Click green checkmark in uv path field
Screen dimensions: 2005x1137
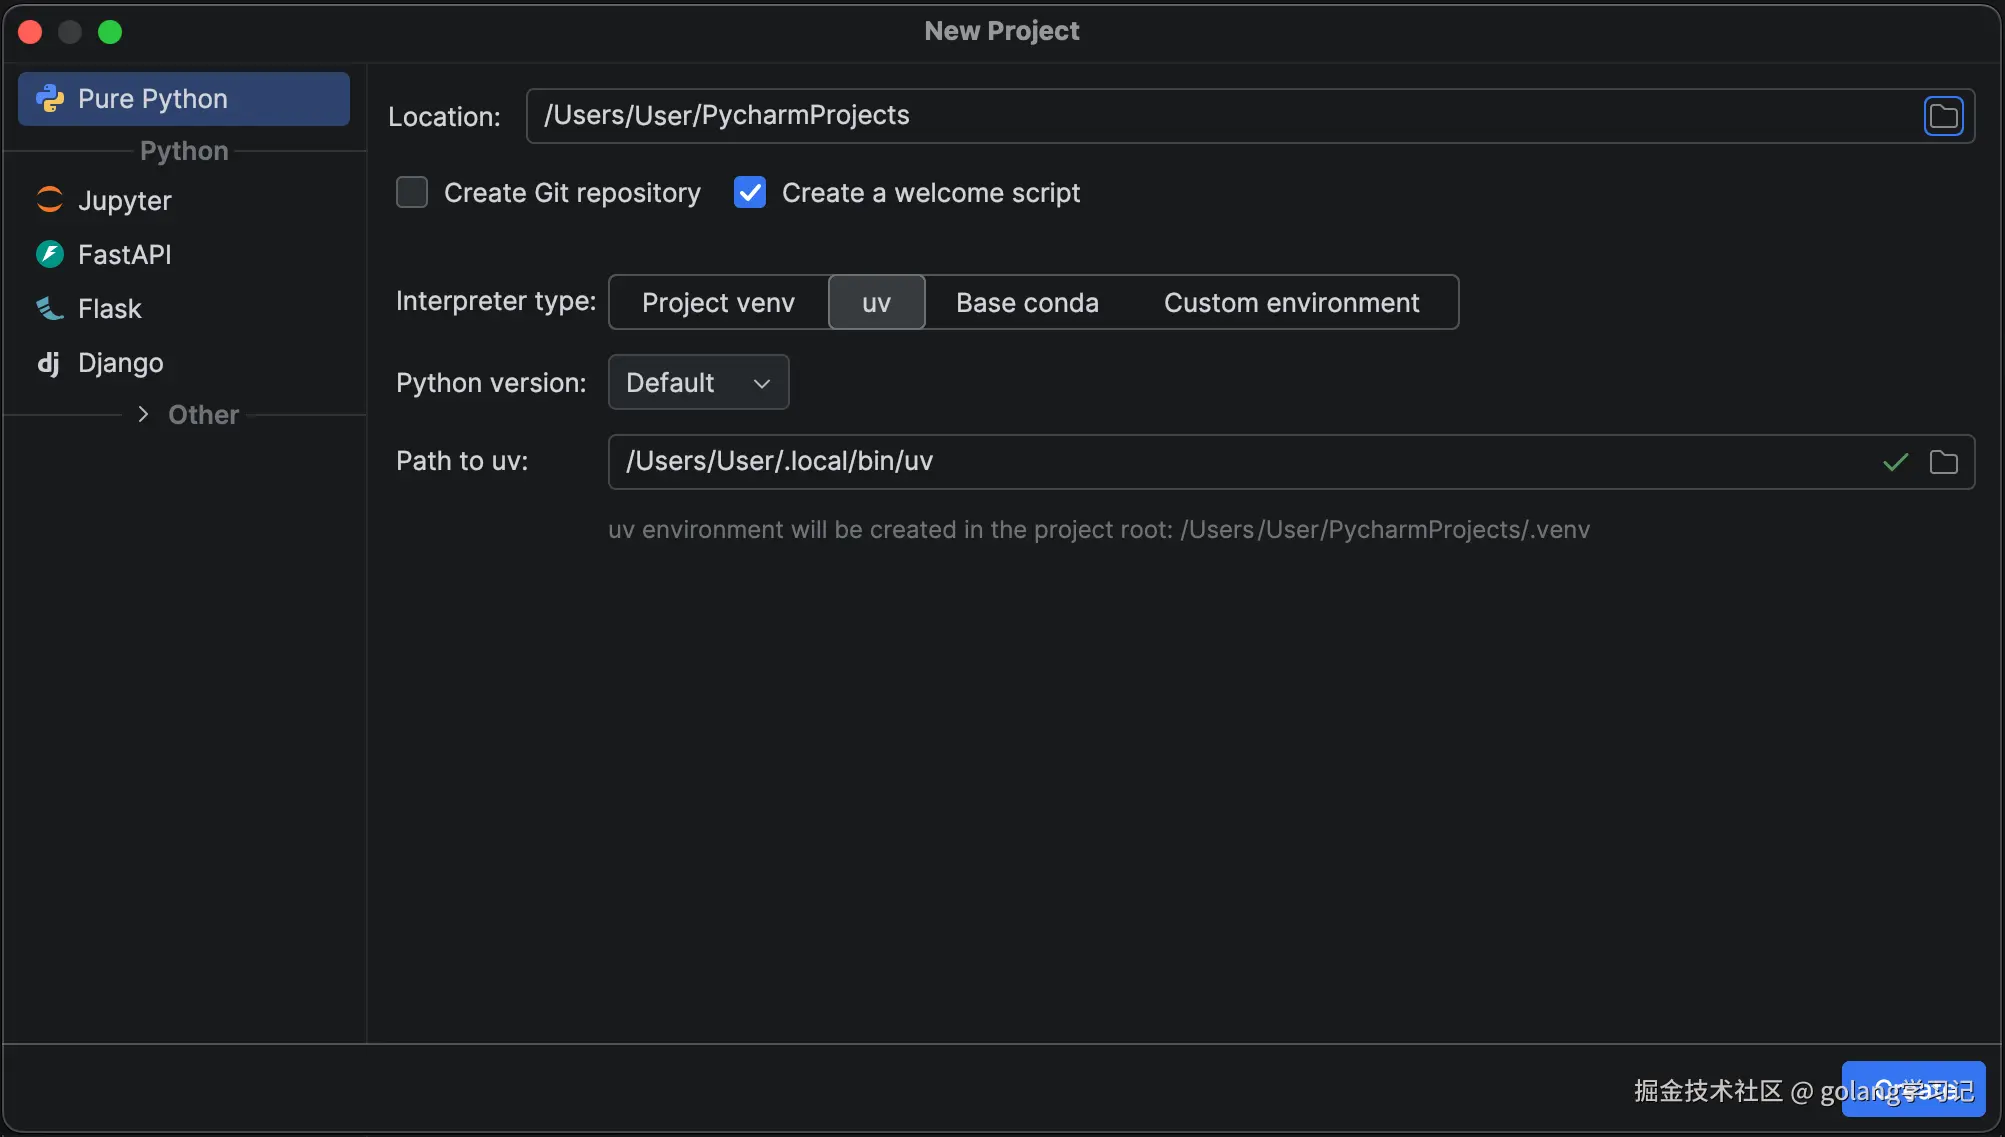pyautogui.click(x=1895, y=462)
